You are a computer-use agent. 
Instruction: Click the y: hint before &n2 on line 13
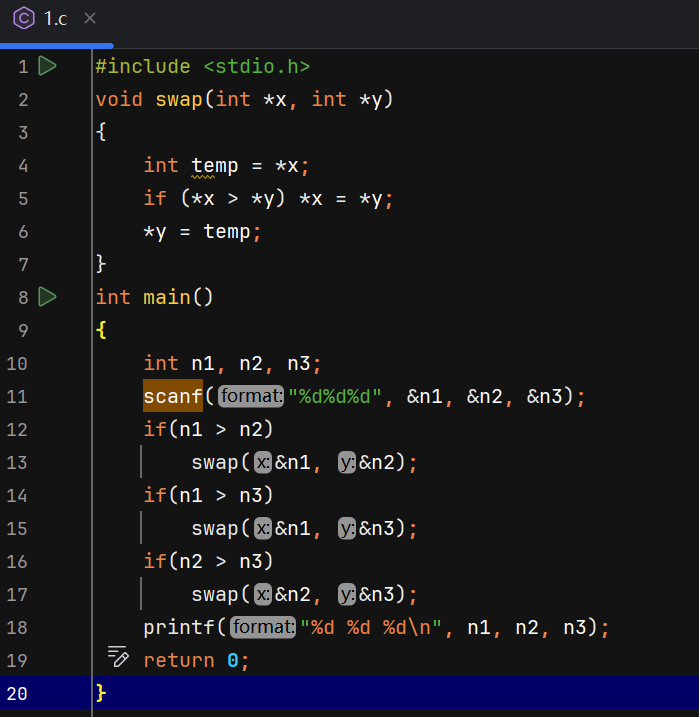point(347,462)
